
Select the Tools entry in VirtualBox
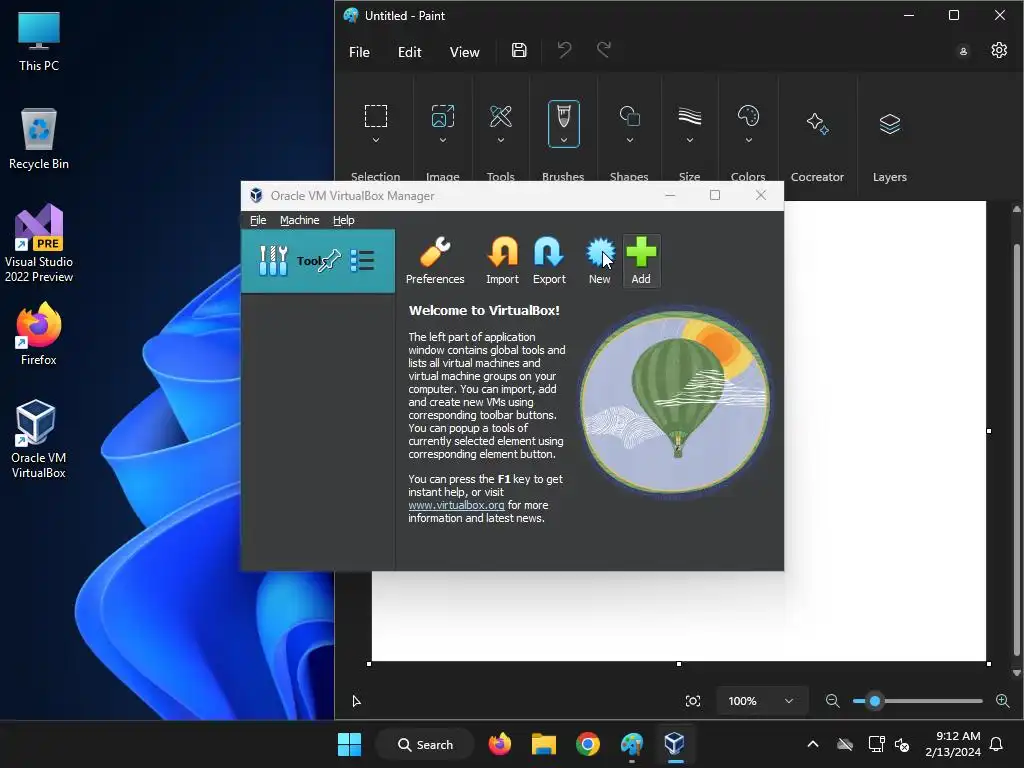(x=318, y=261)
